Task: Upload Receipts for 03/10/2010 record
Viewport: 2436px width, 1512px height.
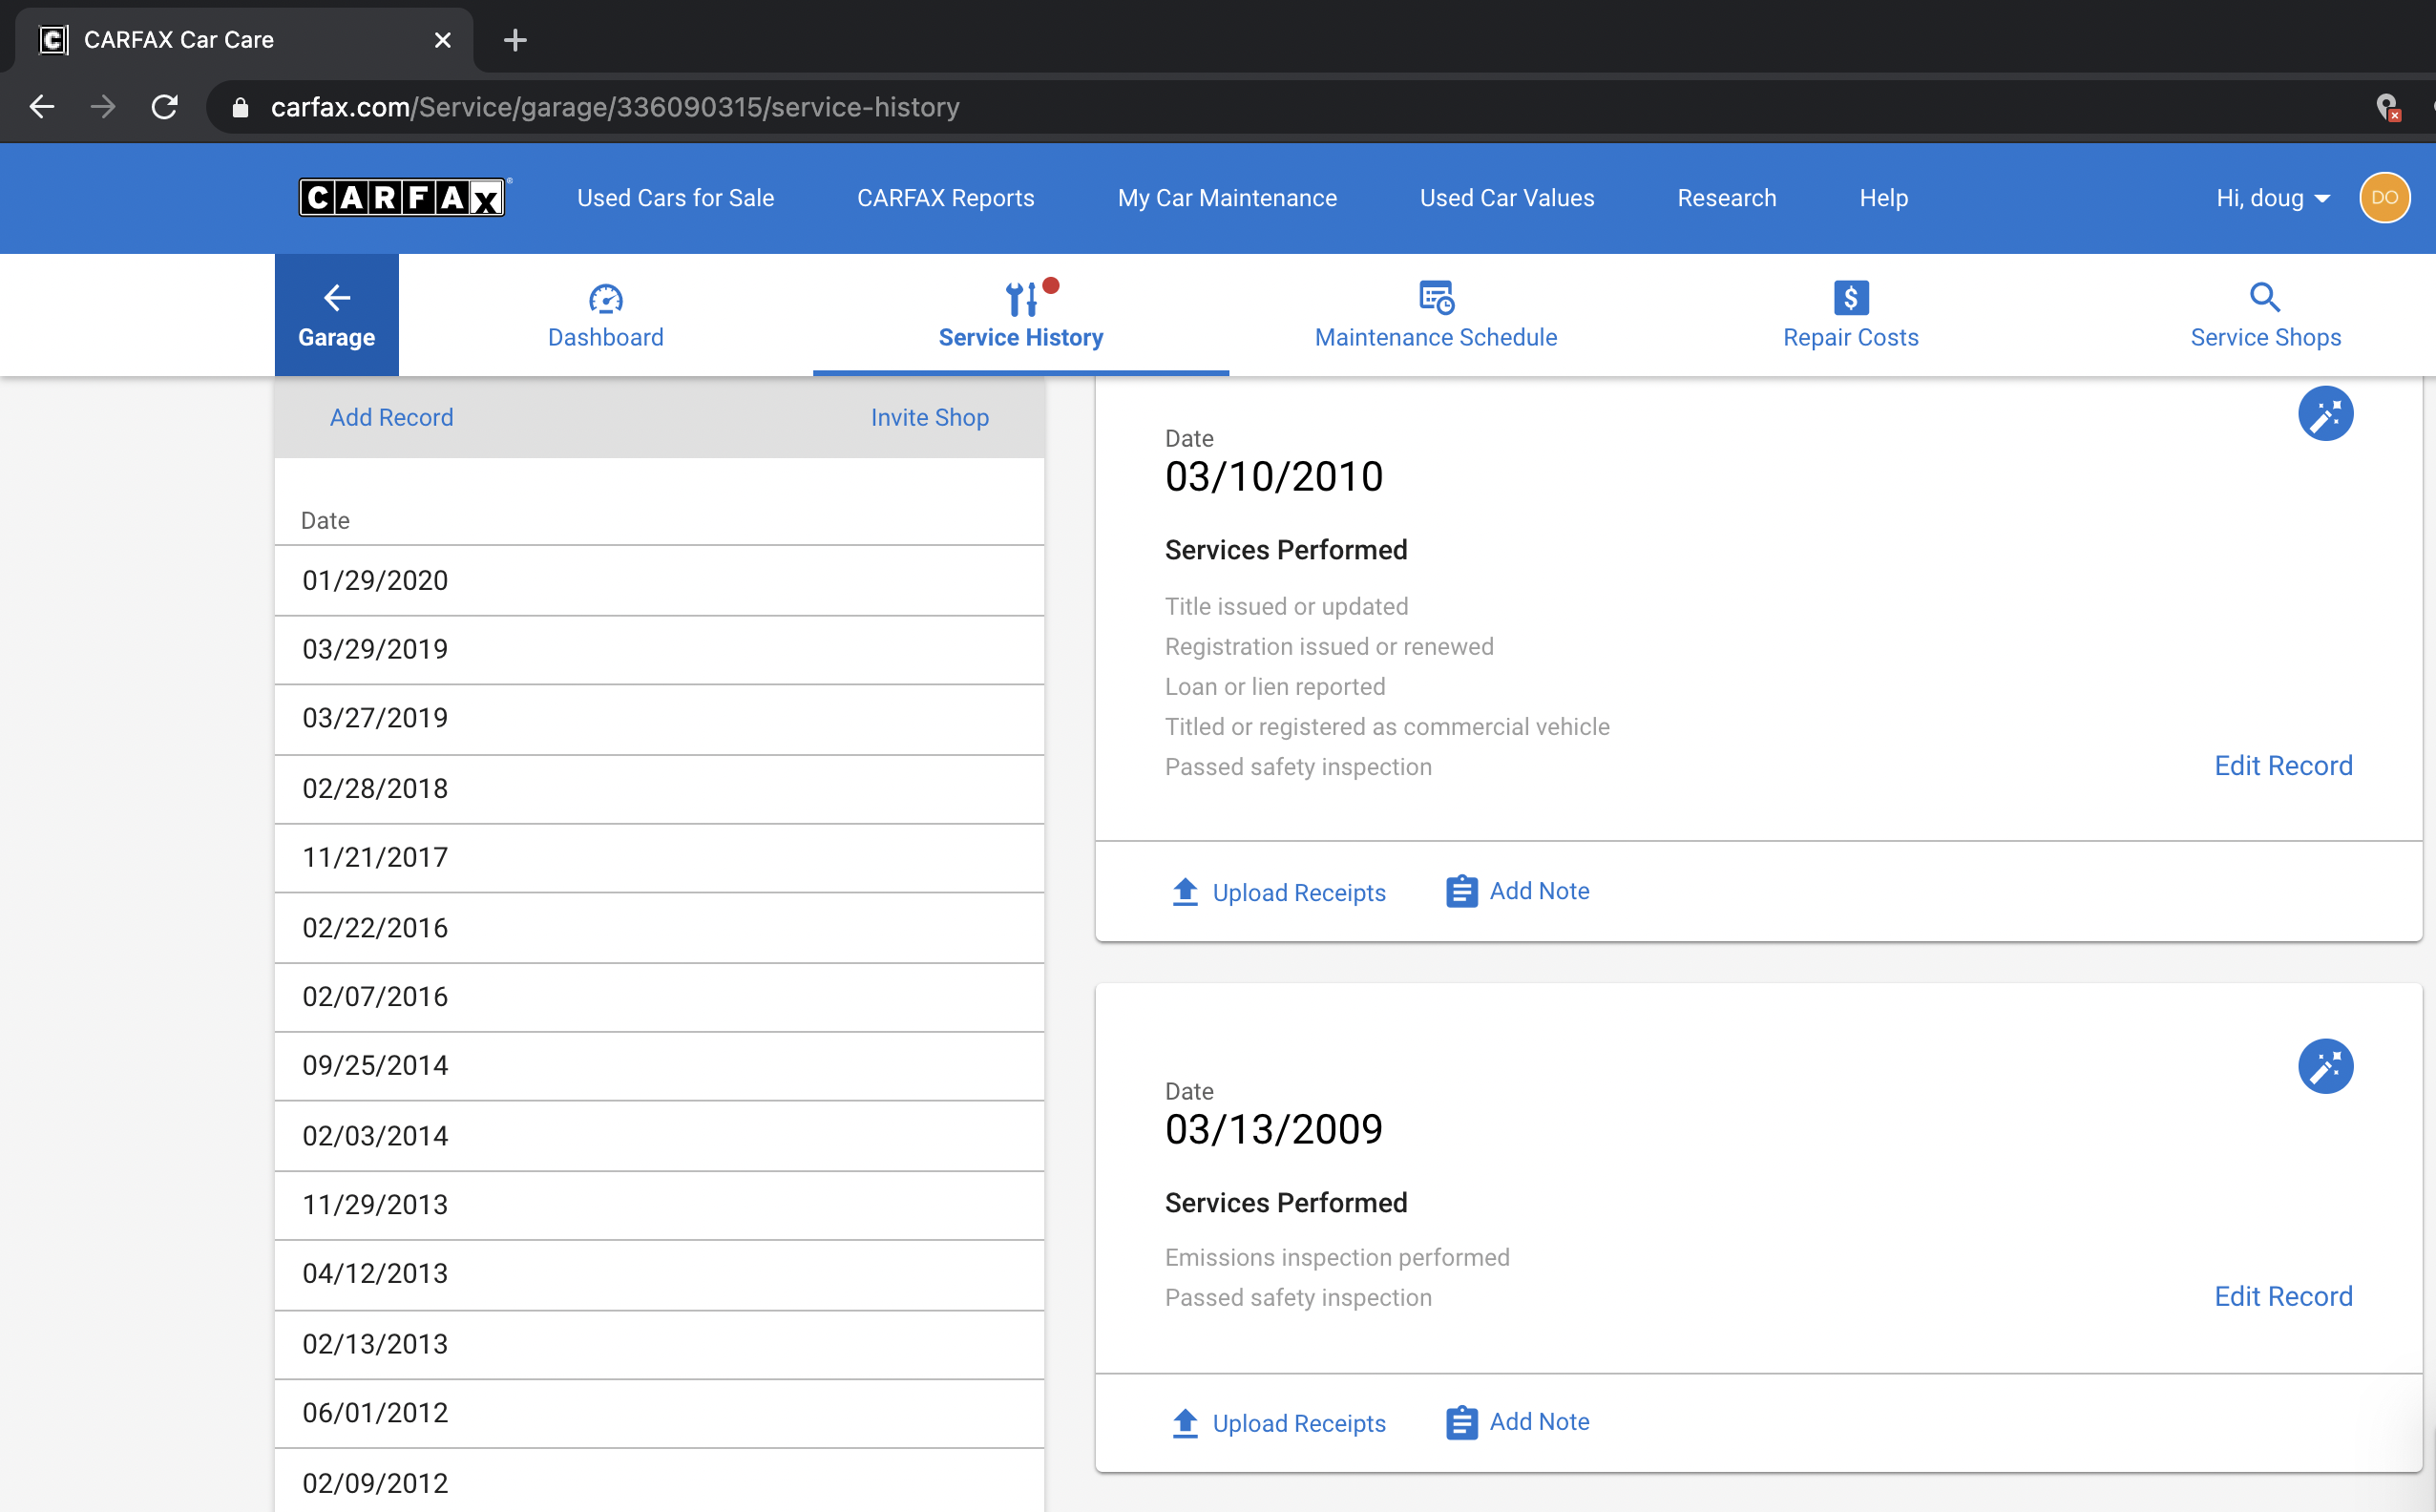Action: coord(1278,892)
